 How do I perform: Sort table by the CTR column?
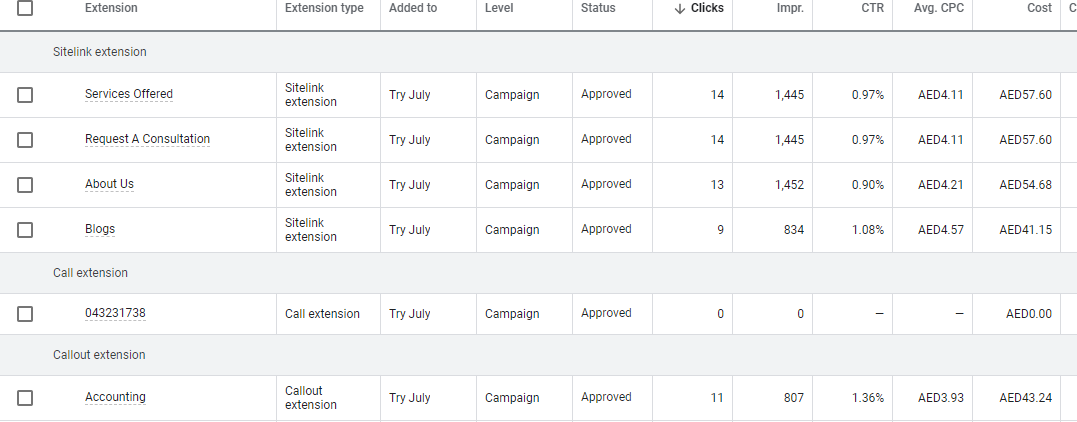click(872, 8)
